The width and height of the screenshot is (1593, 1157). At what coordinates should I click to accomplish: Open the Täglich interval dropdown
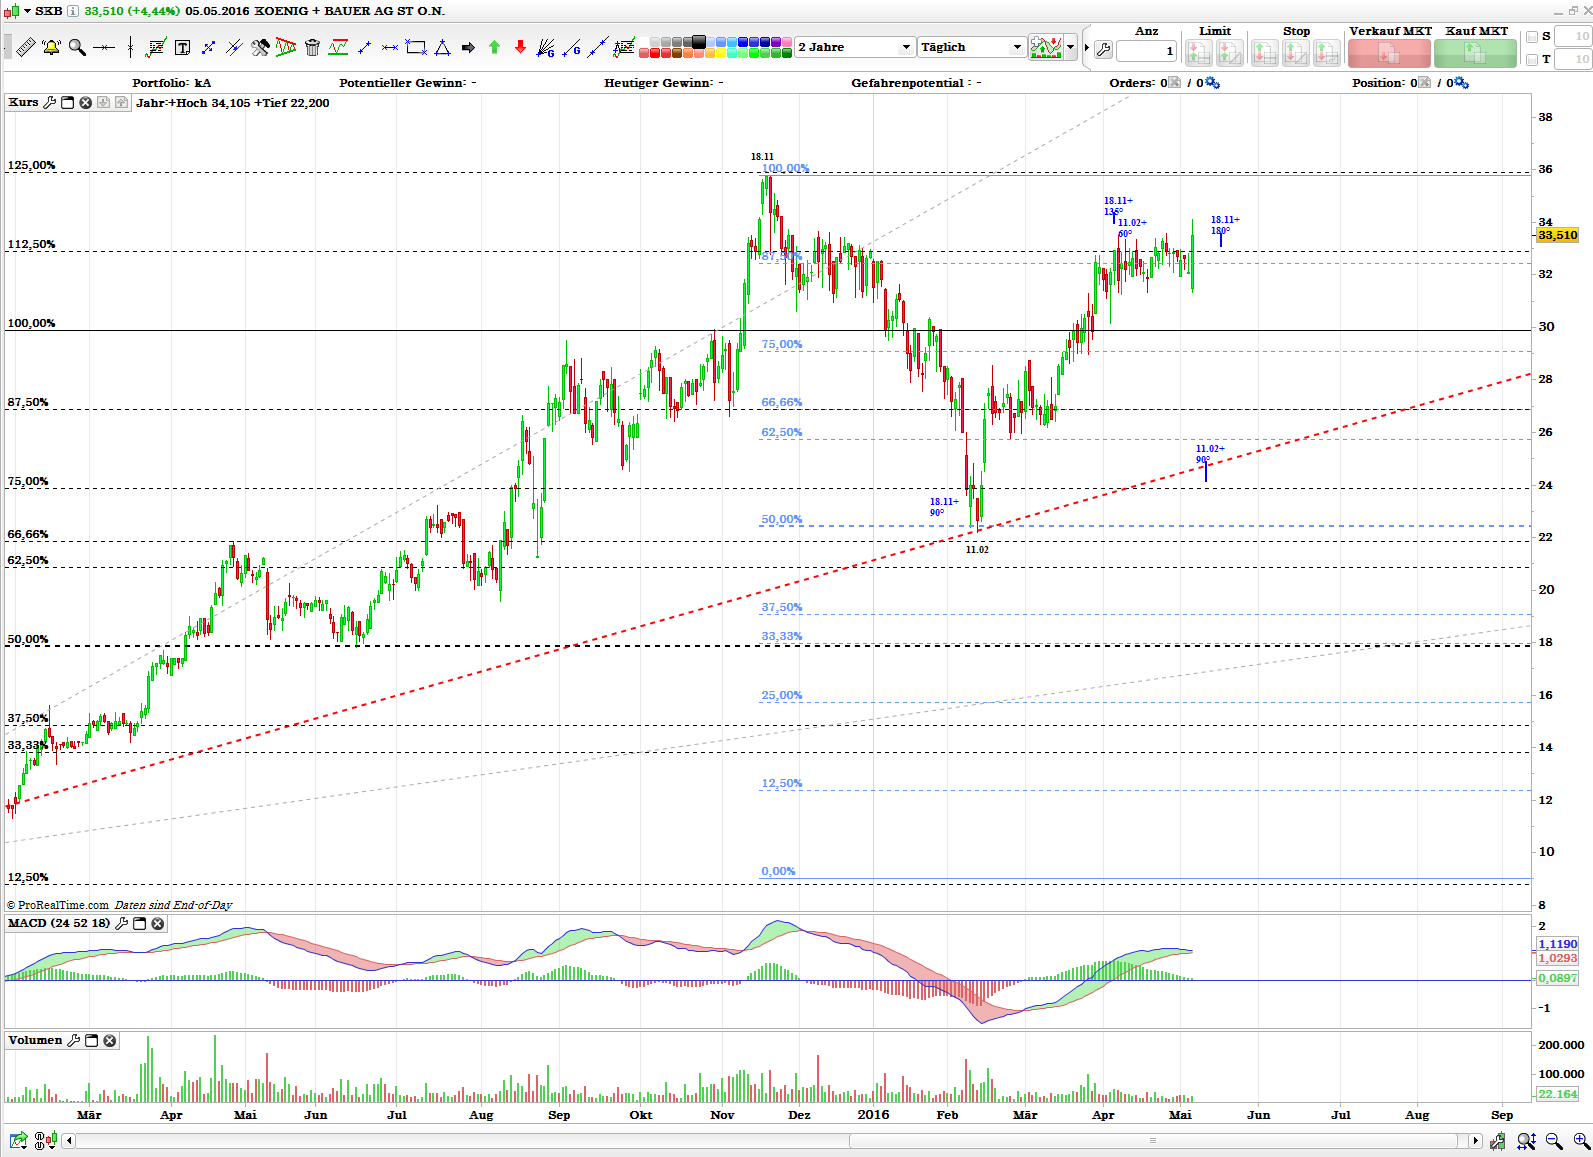click(x=971, y=47)
